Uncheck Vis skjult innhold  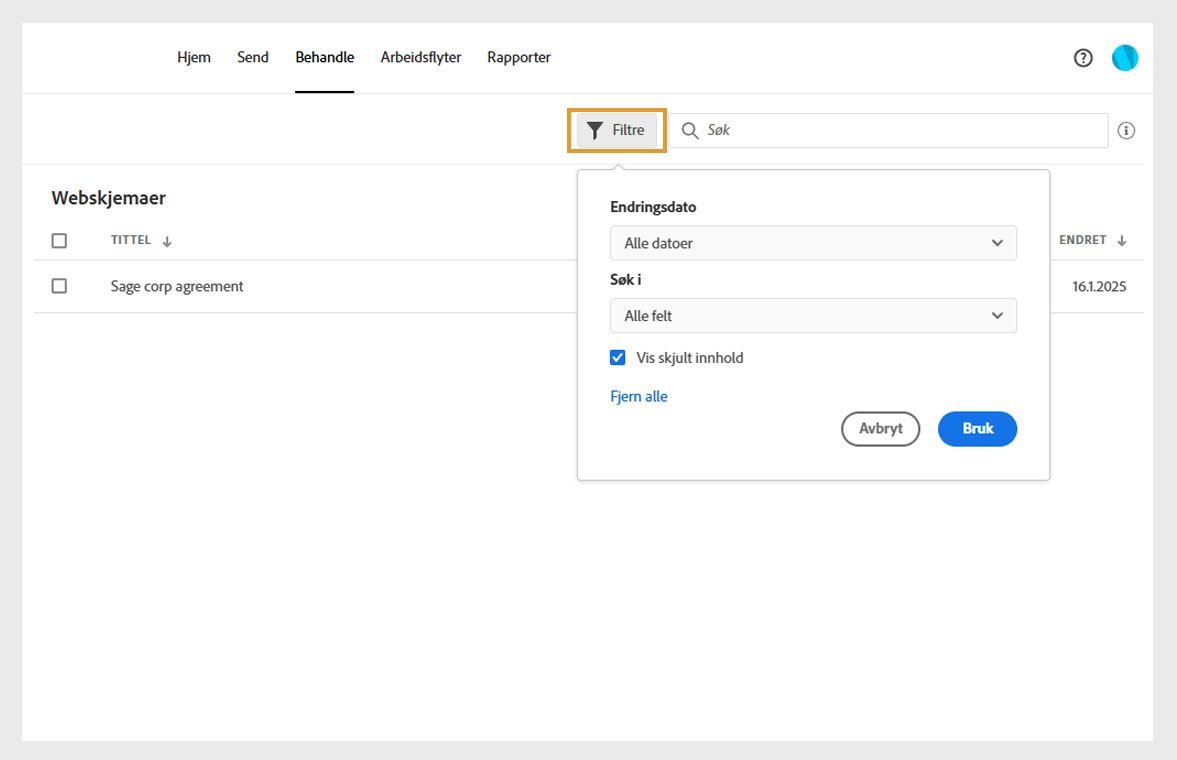tap(619, 357)
